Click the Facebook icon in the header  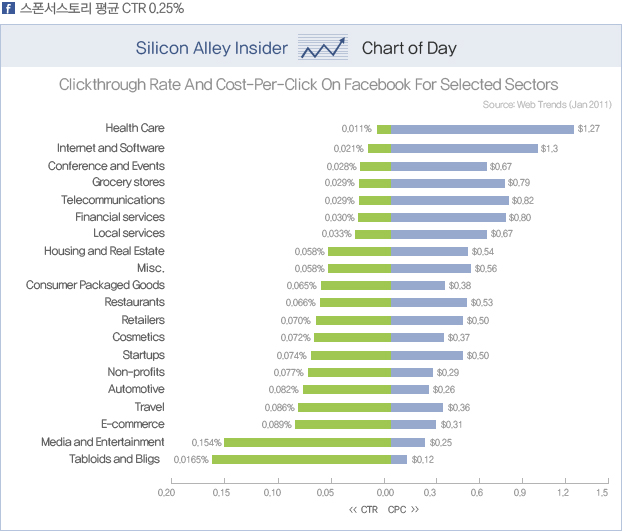coord(10,9)
